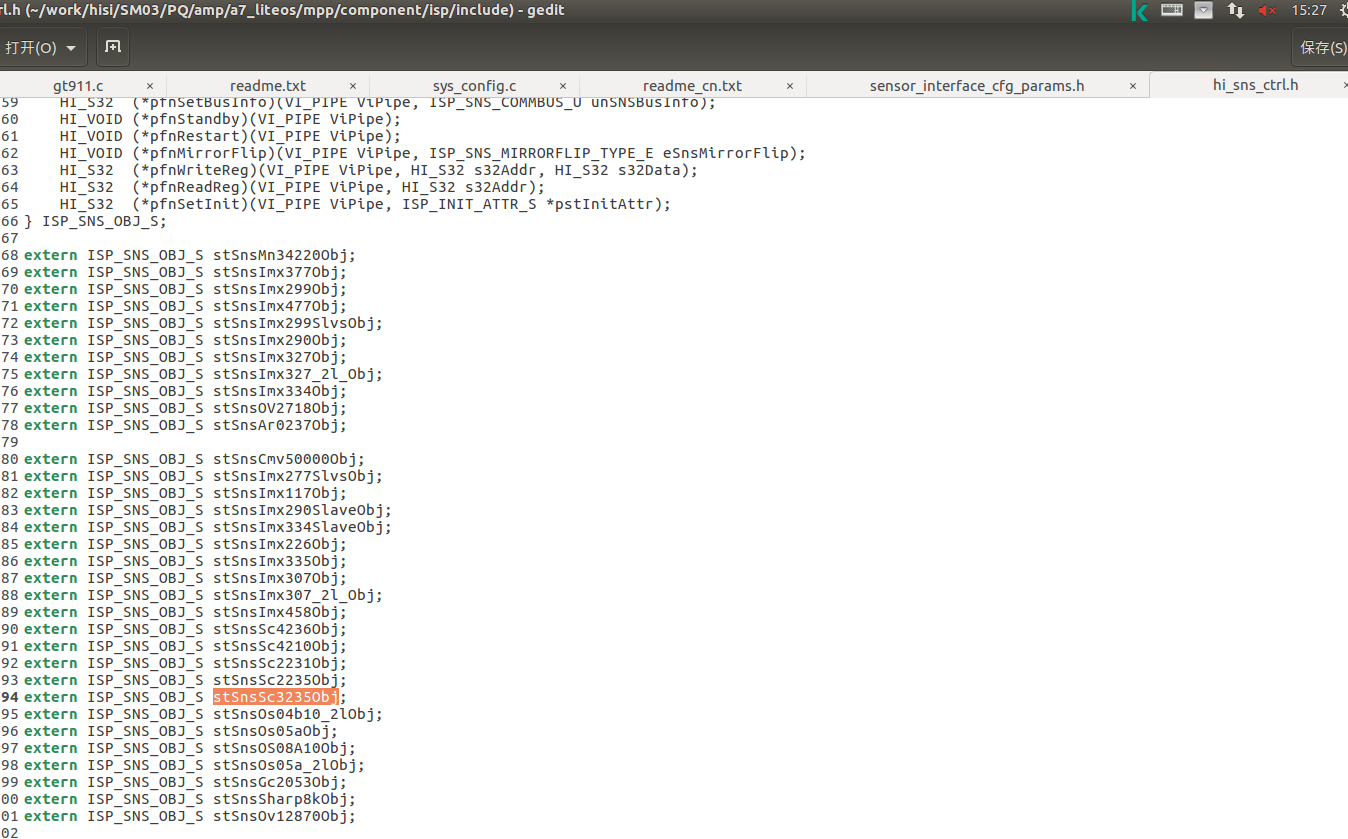Open the green K tray icon
This screenshot has width=1348, height=839.
pyautogui.click(x=1140, y=11)
